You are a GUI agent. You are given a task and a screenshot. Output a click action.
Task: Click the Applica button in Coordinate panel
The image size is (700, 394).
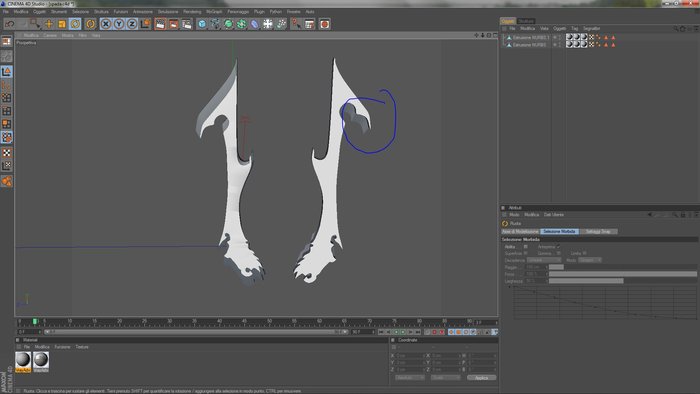(481, 378)
